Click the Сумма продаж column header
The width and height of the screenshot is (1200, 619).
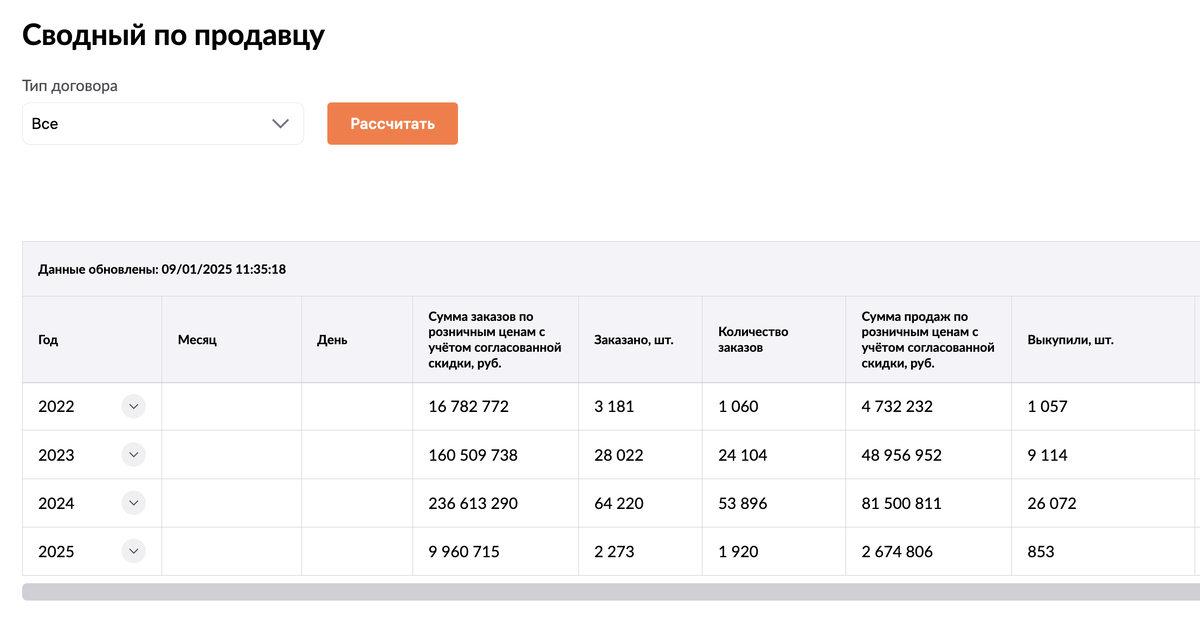927,340
